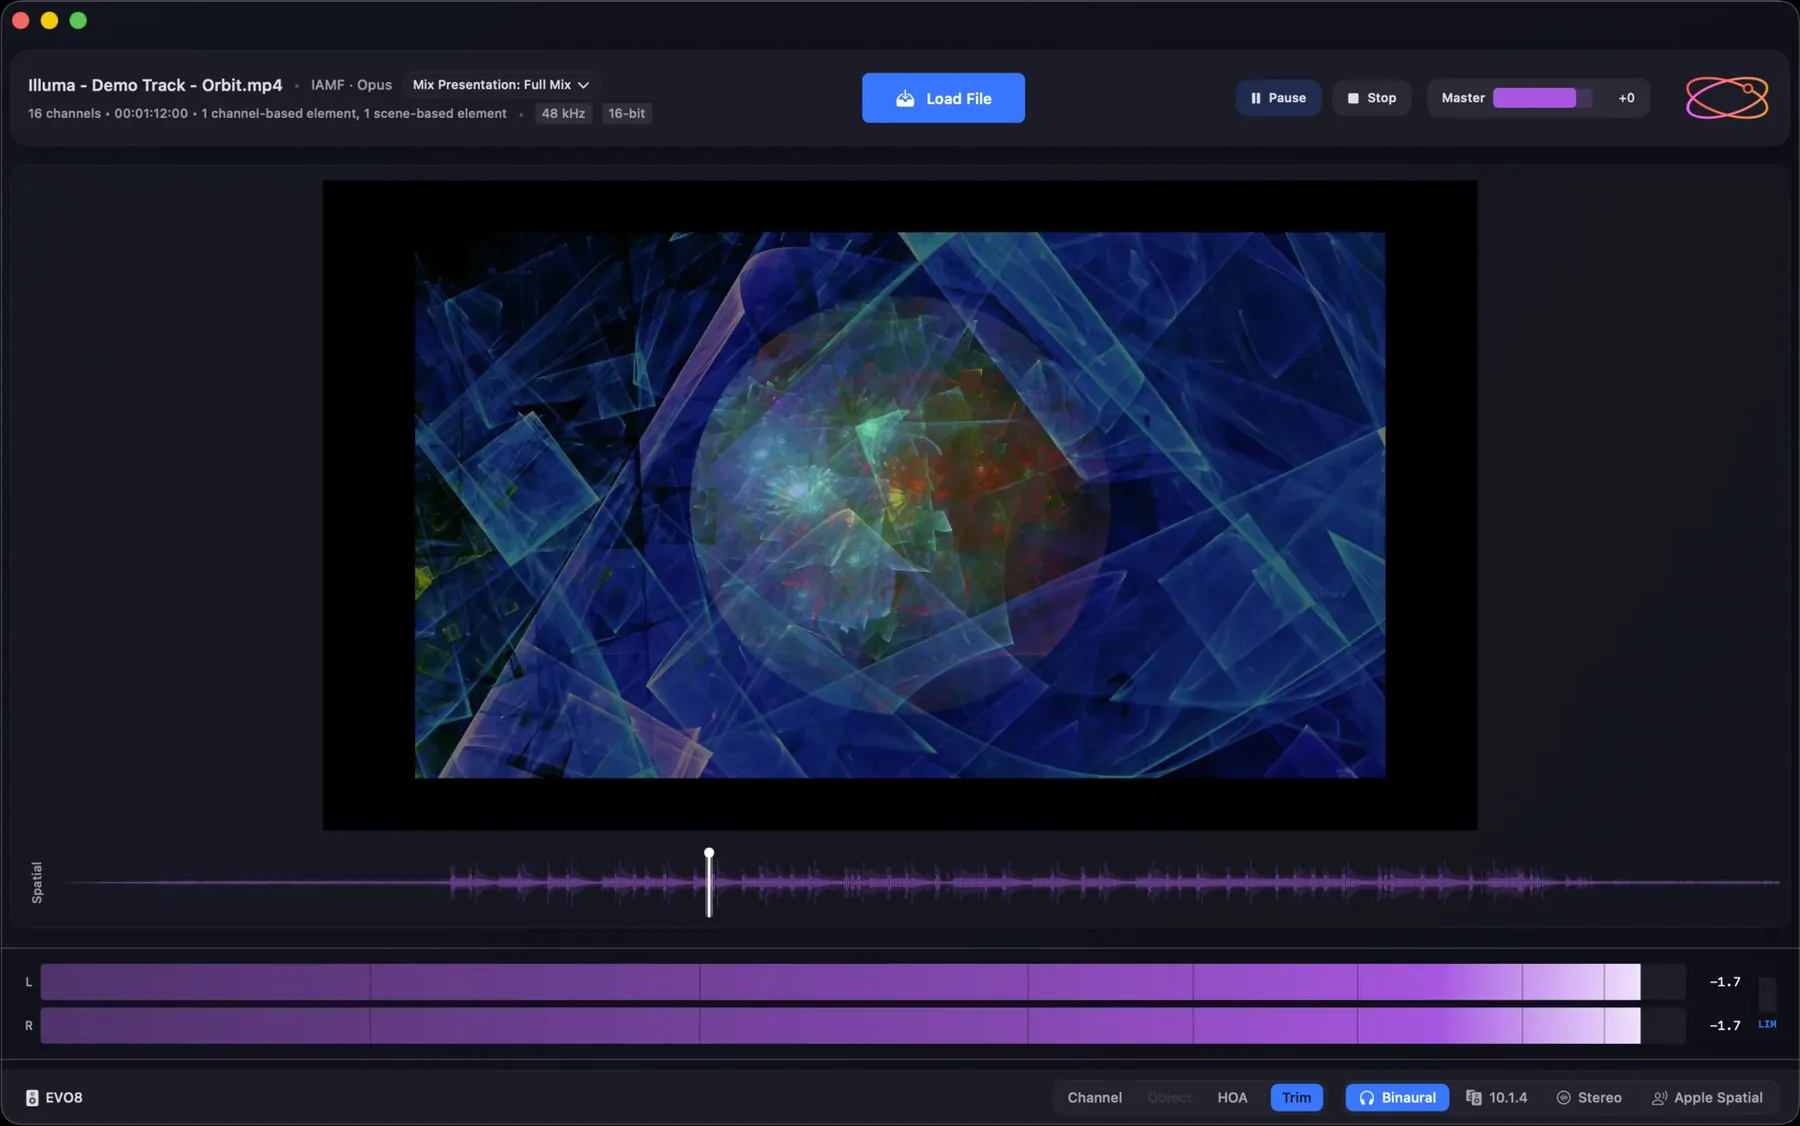
Task: Click the headphones icon on Binaural
Action: [1366, 1097]
